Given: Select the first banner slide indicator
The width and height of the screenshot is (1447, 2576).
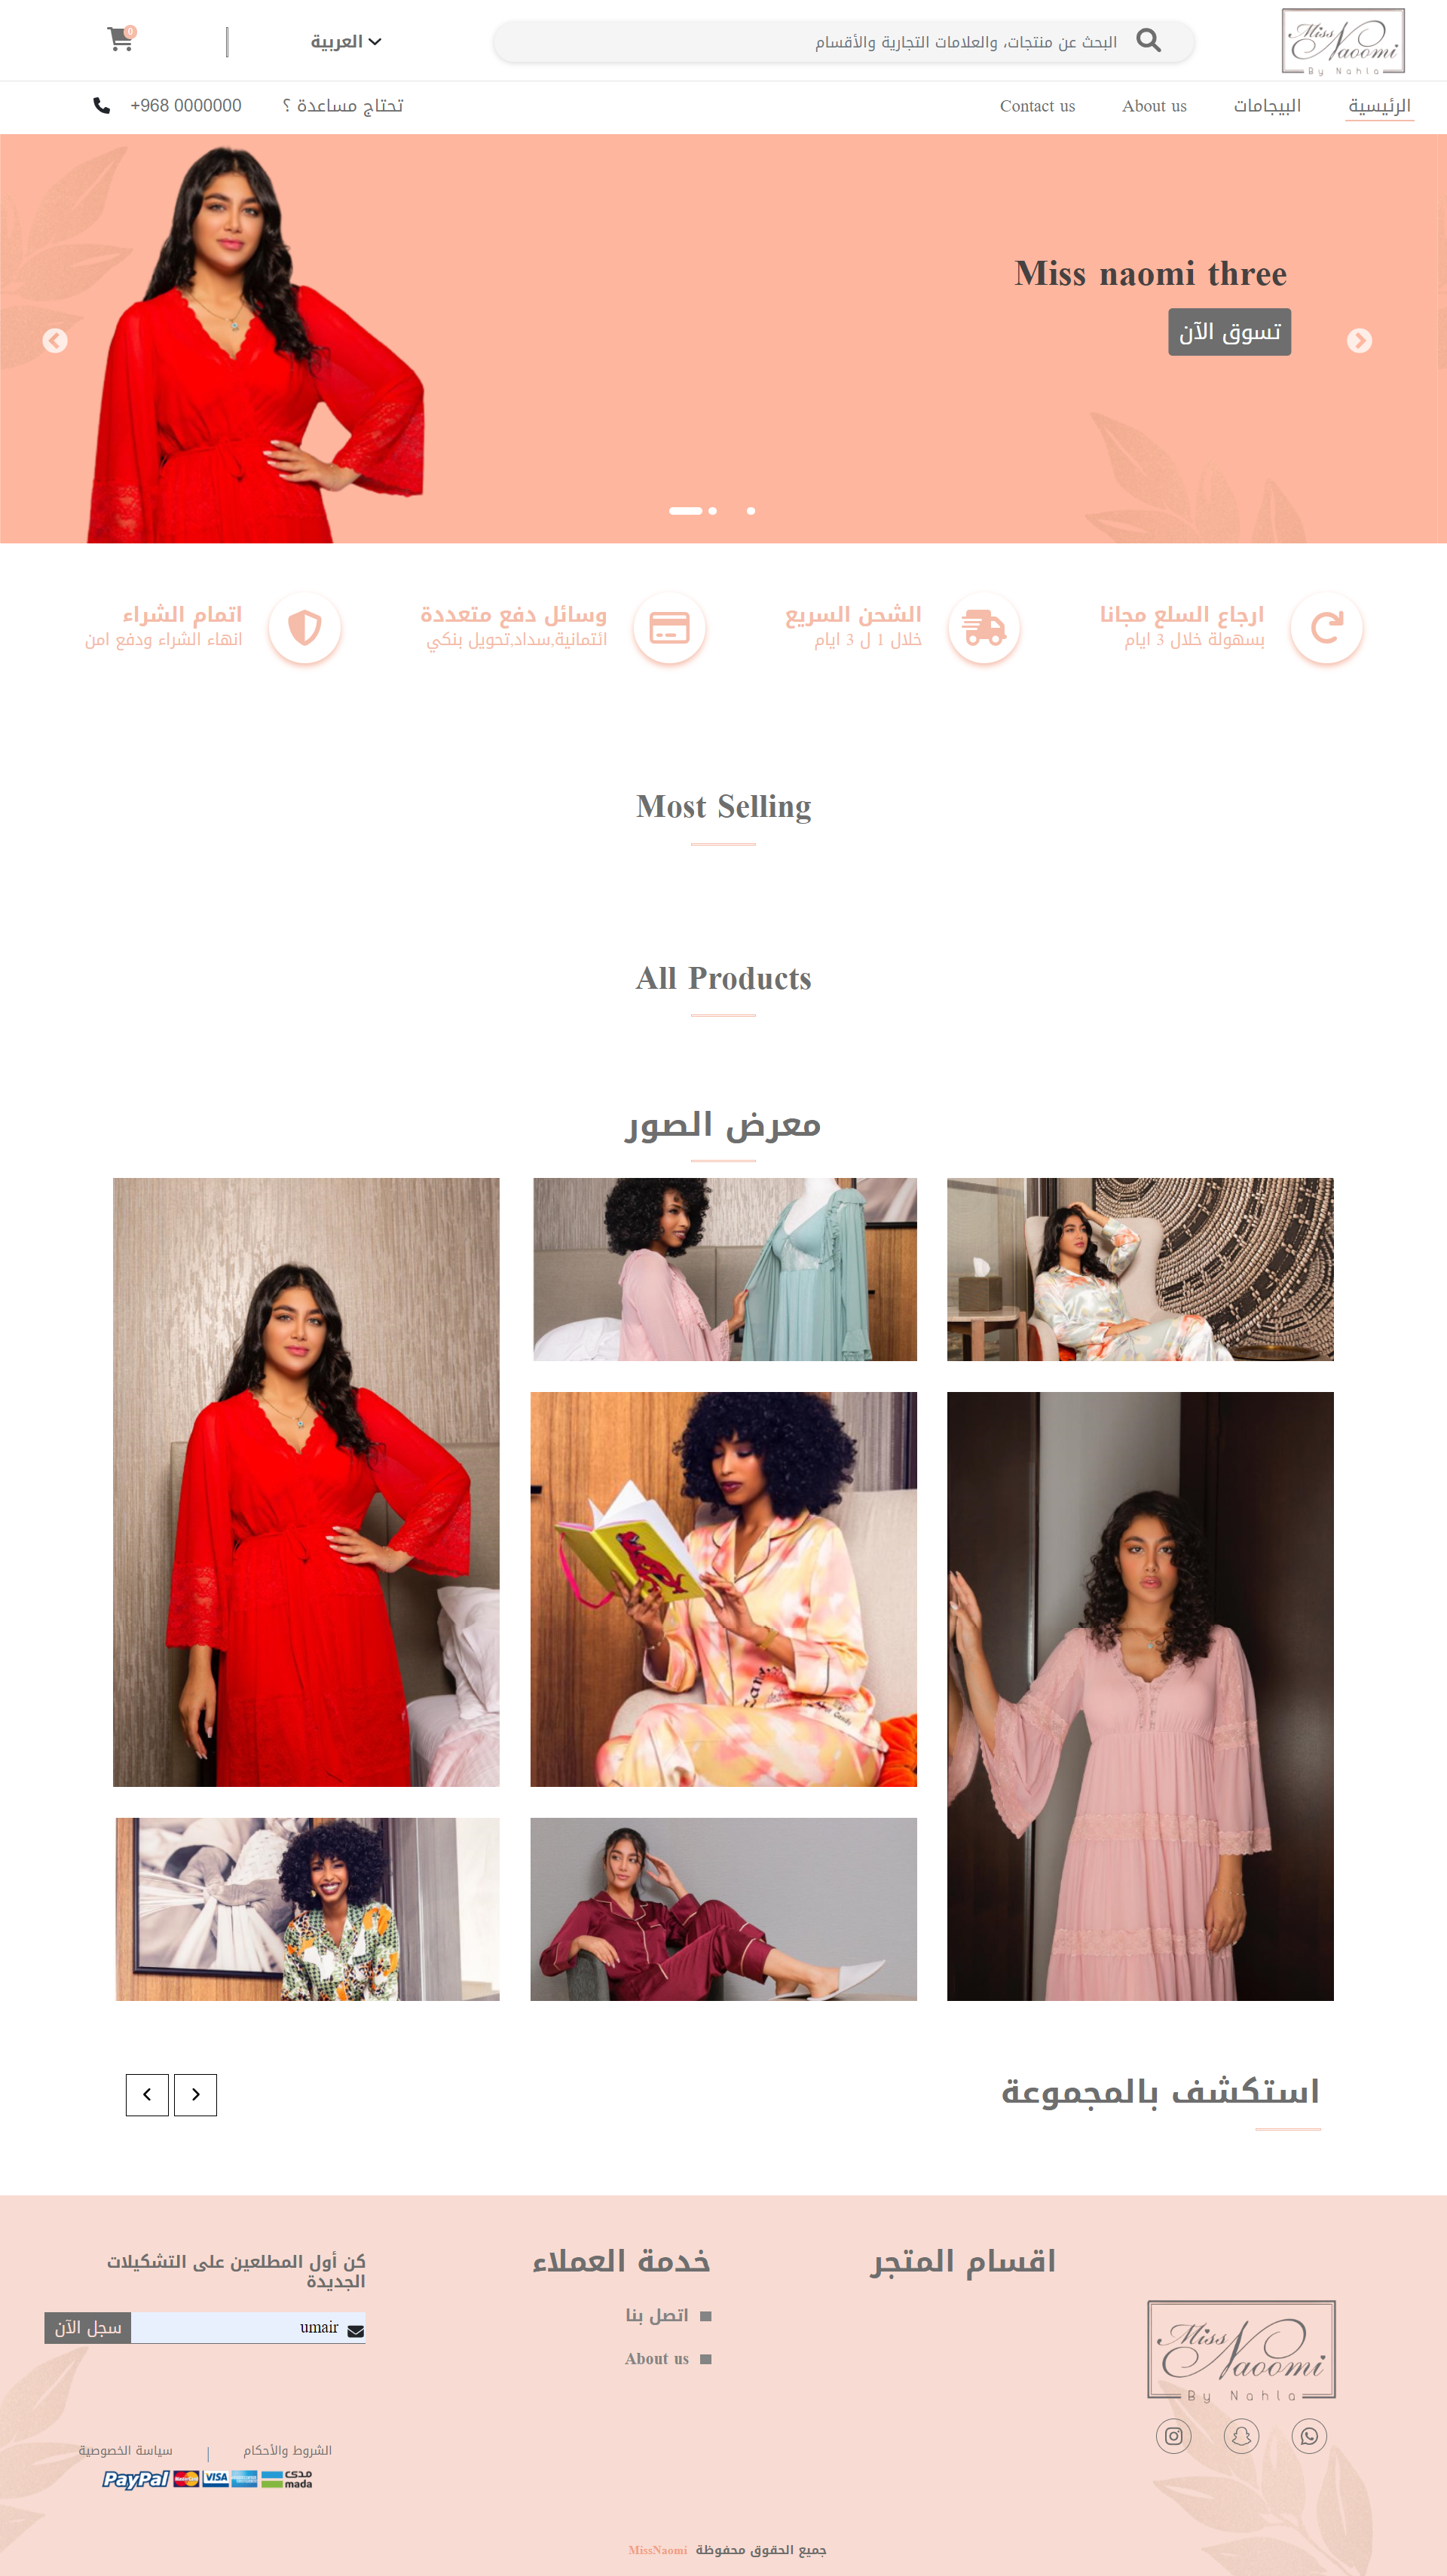Looking at the screenshot, I should (686, 511).
